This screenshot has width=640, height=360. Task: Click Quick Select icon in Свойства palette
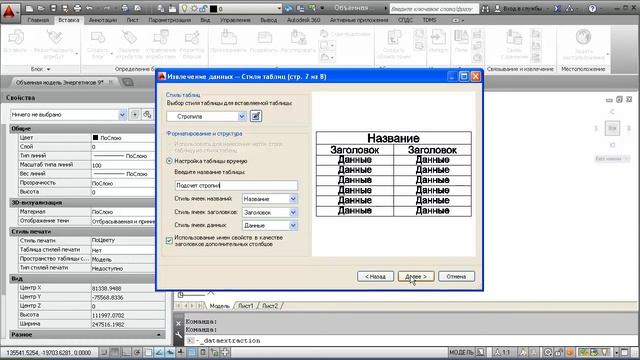[147, 115]
